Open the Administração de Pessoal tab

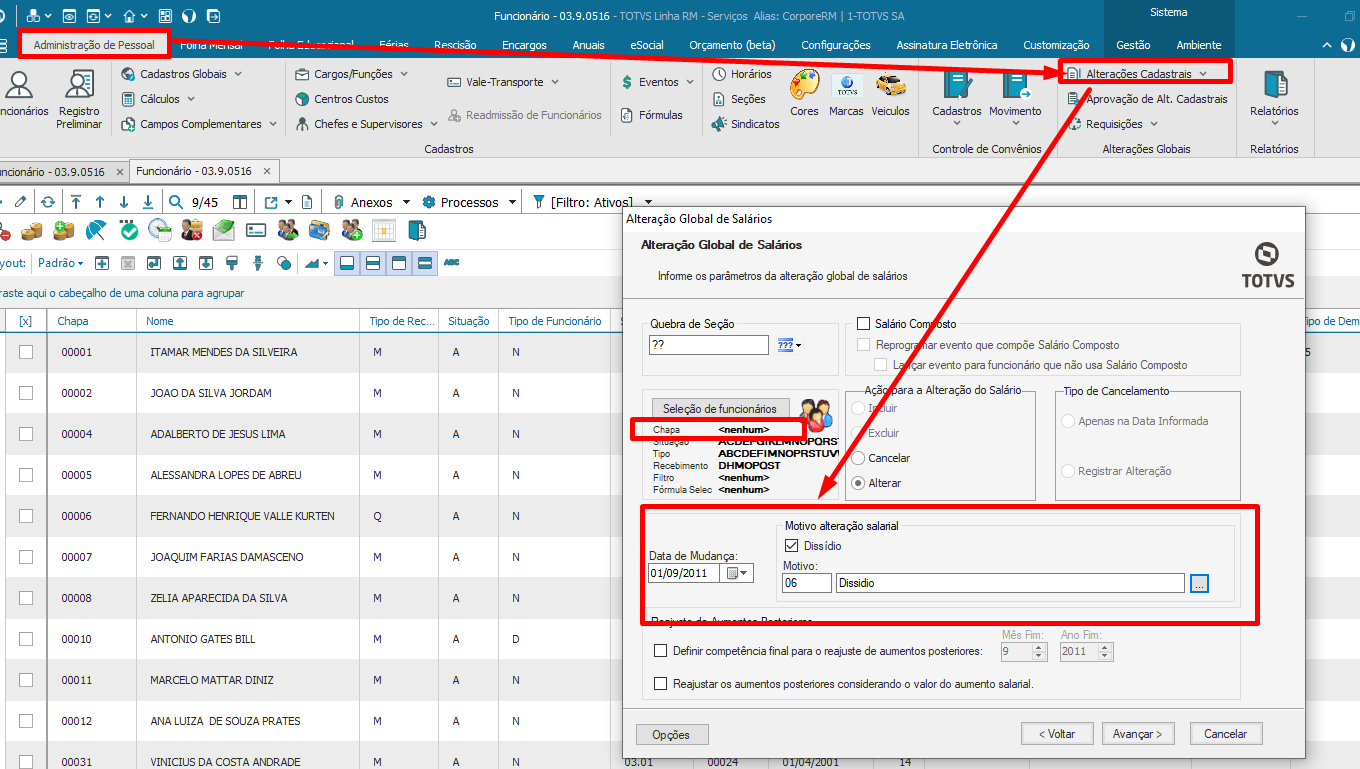click(94, 45)
